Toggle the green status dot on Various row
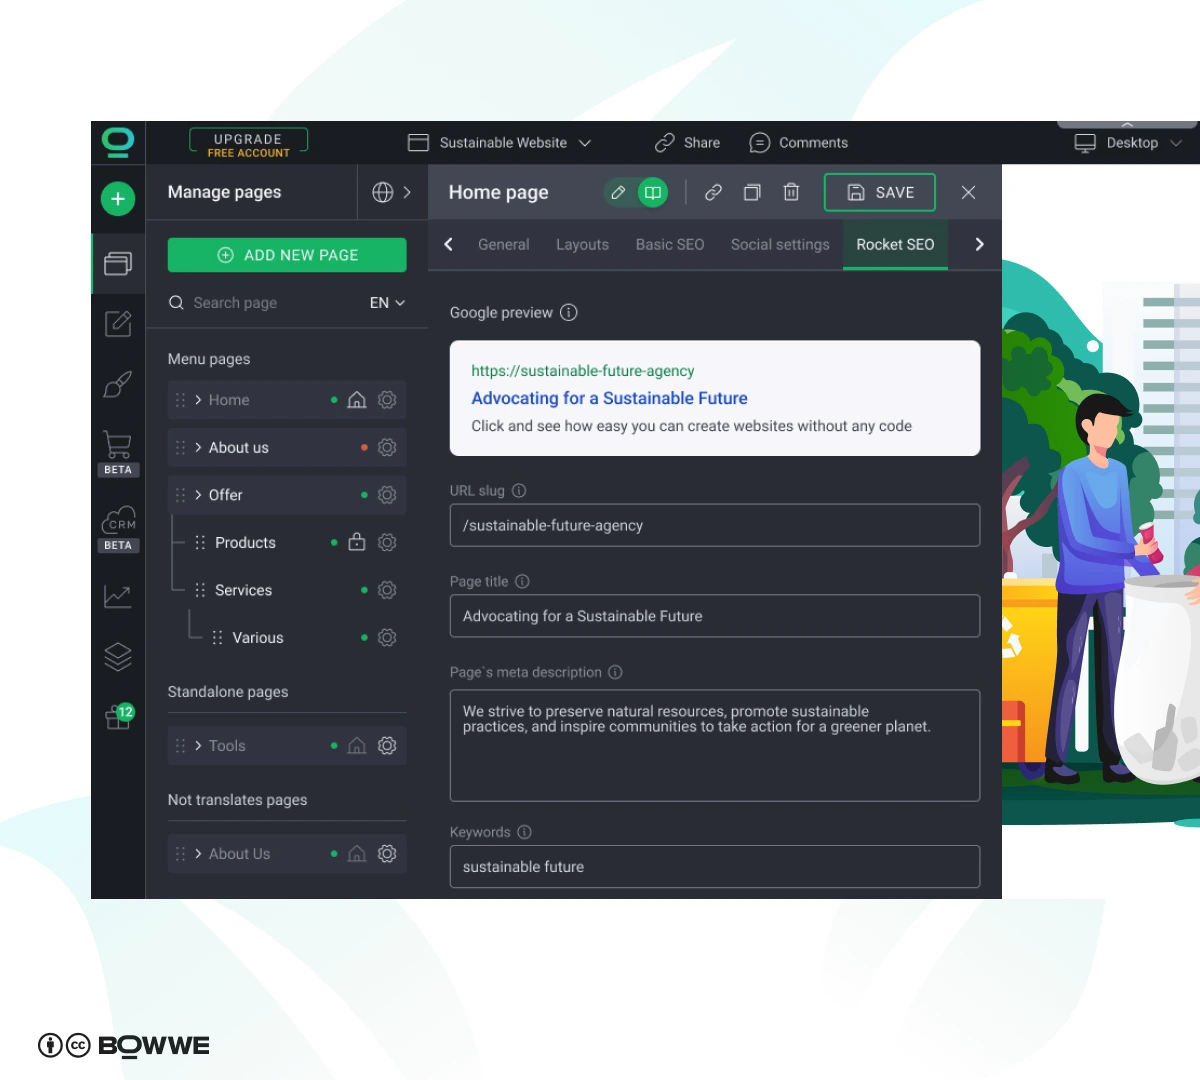 364,637
